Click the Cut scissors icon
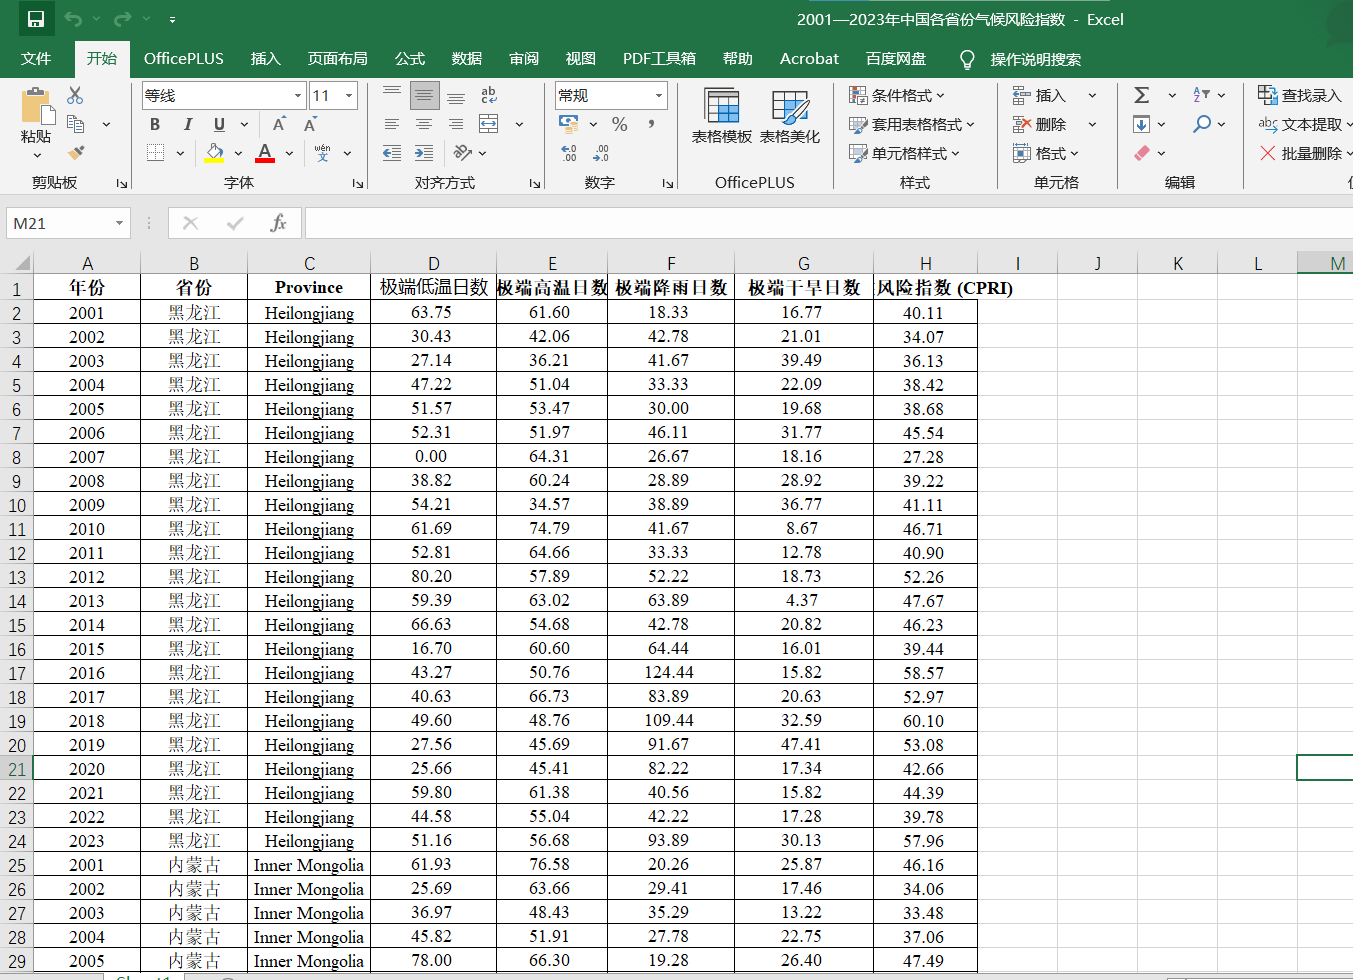Image resolution: width=1353 pixels, height=980 pixels. 75,95
